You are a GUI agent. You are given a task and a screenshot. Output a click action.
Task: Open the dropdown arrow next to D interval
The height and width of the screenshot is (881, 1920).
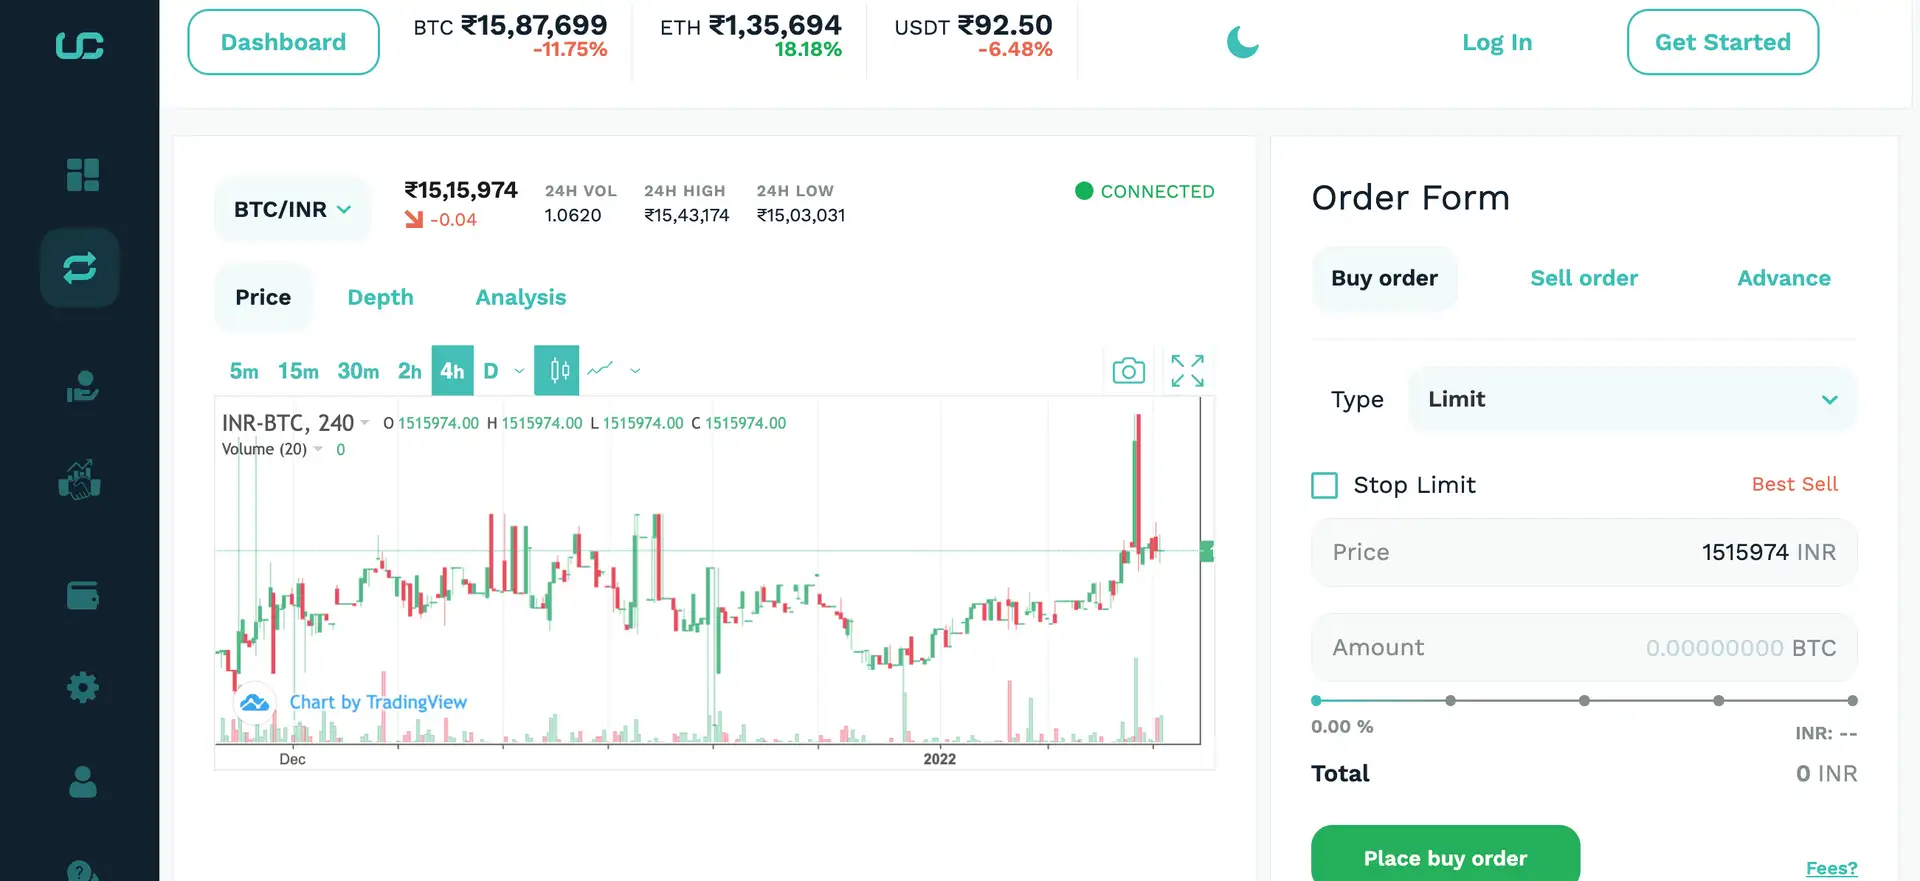[519, 371]
